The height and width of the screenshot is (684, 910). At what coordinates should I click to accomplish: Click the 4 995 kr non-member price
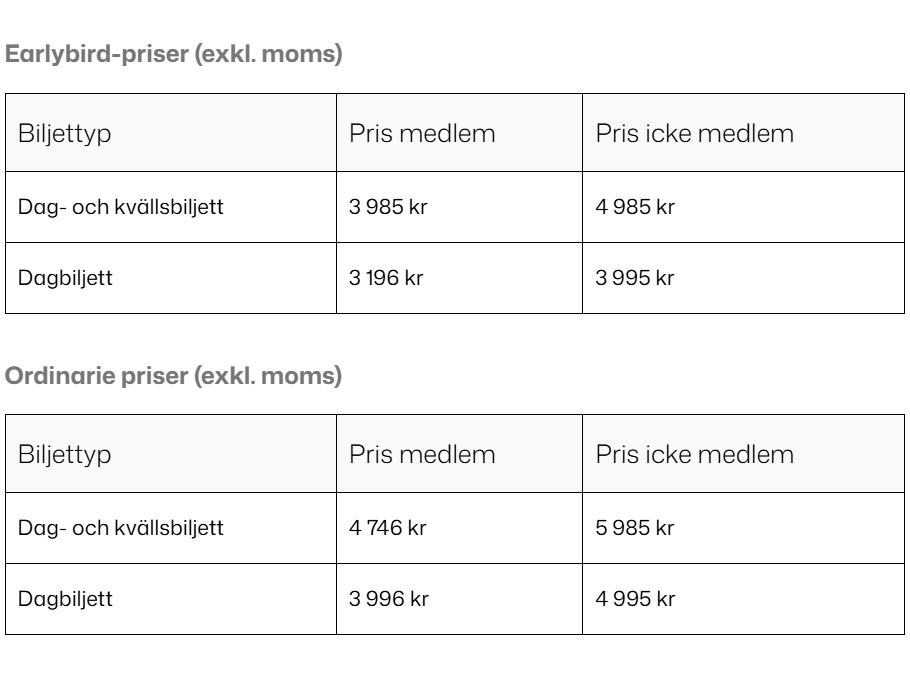click(x=635, y=599)
